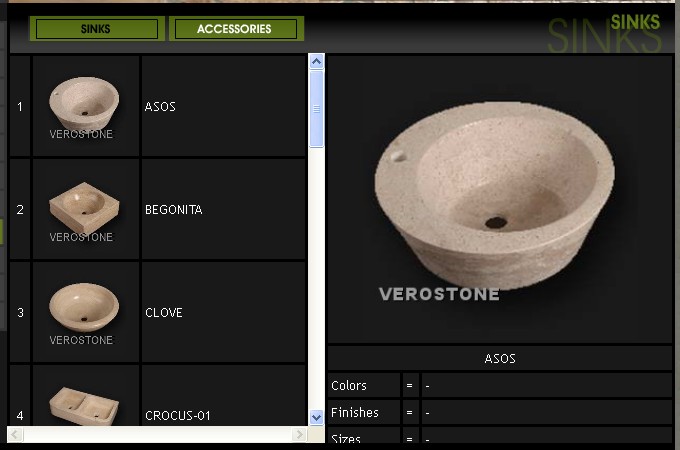This screenshot has width=680, height=450.
Task: Select the CROCUS-01 sink thumbnail
Action: pos(85,395)
